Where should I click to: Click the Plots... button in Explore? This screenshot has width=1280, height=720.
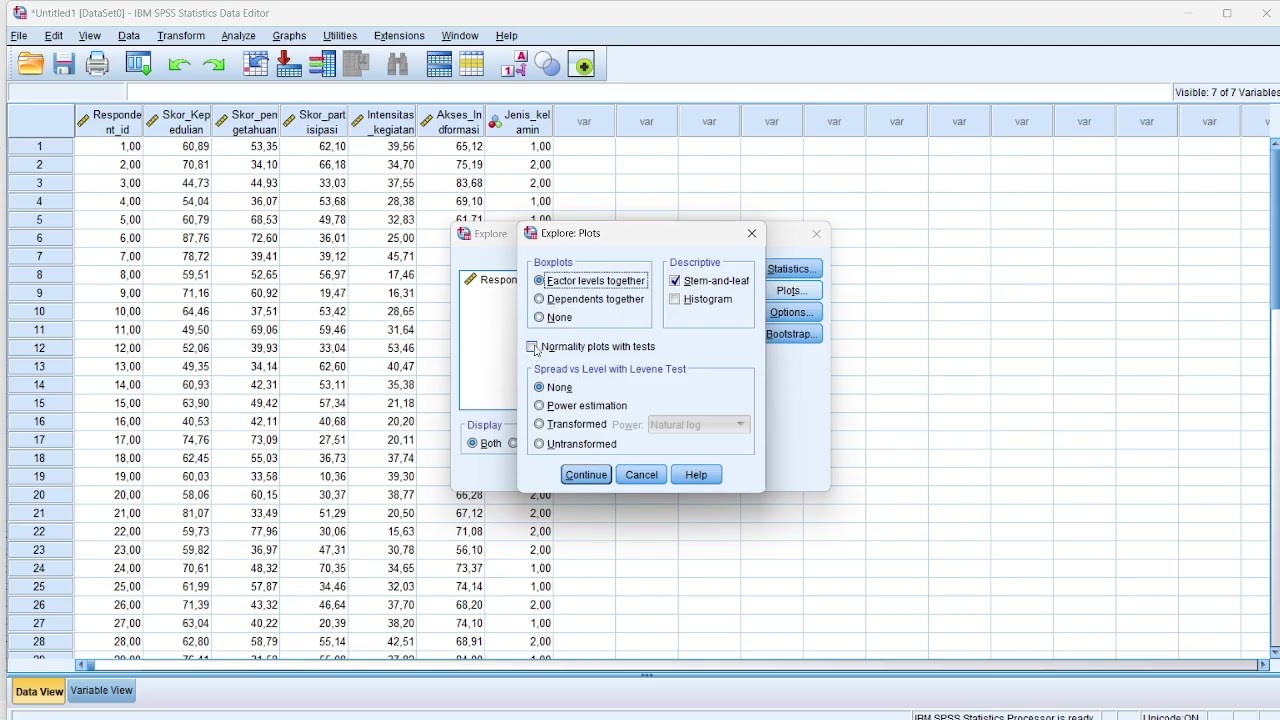(793, 291)
